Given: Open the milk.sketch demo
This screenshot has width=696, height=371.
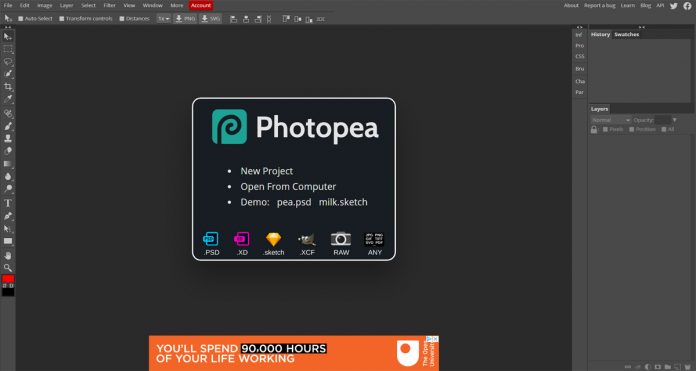Looking at the screenshot, I should (343, 202).
